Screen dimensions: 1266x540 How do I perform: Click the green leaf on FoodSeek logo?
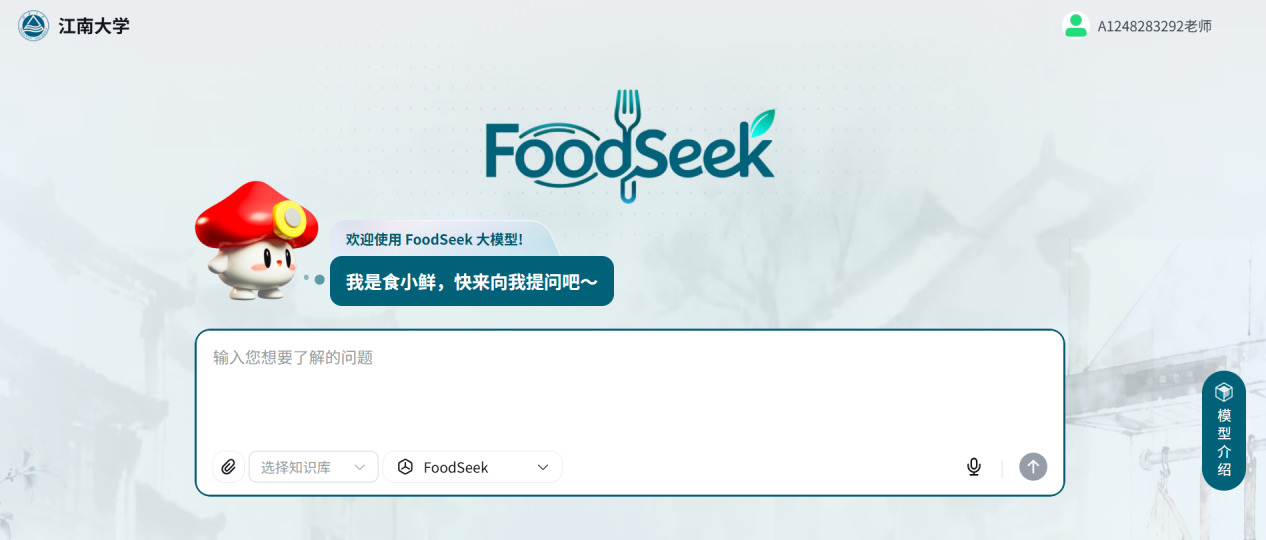[762, 122]
